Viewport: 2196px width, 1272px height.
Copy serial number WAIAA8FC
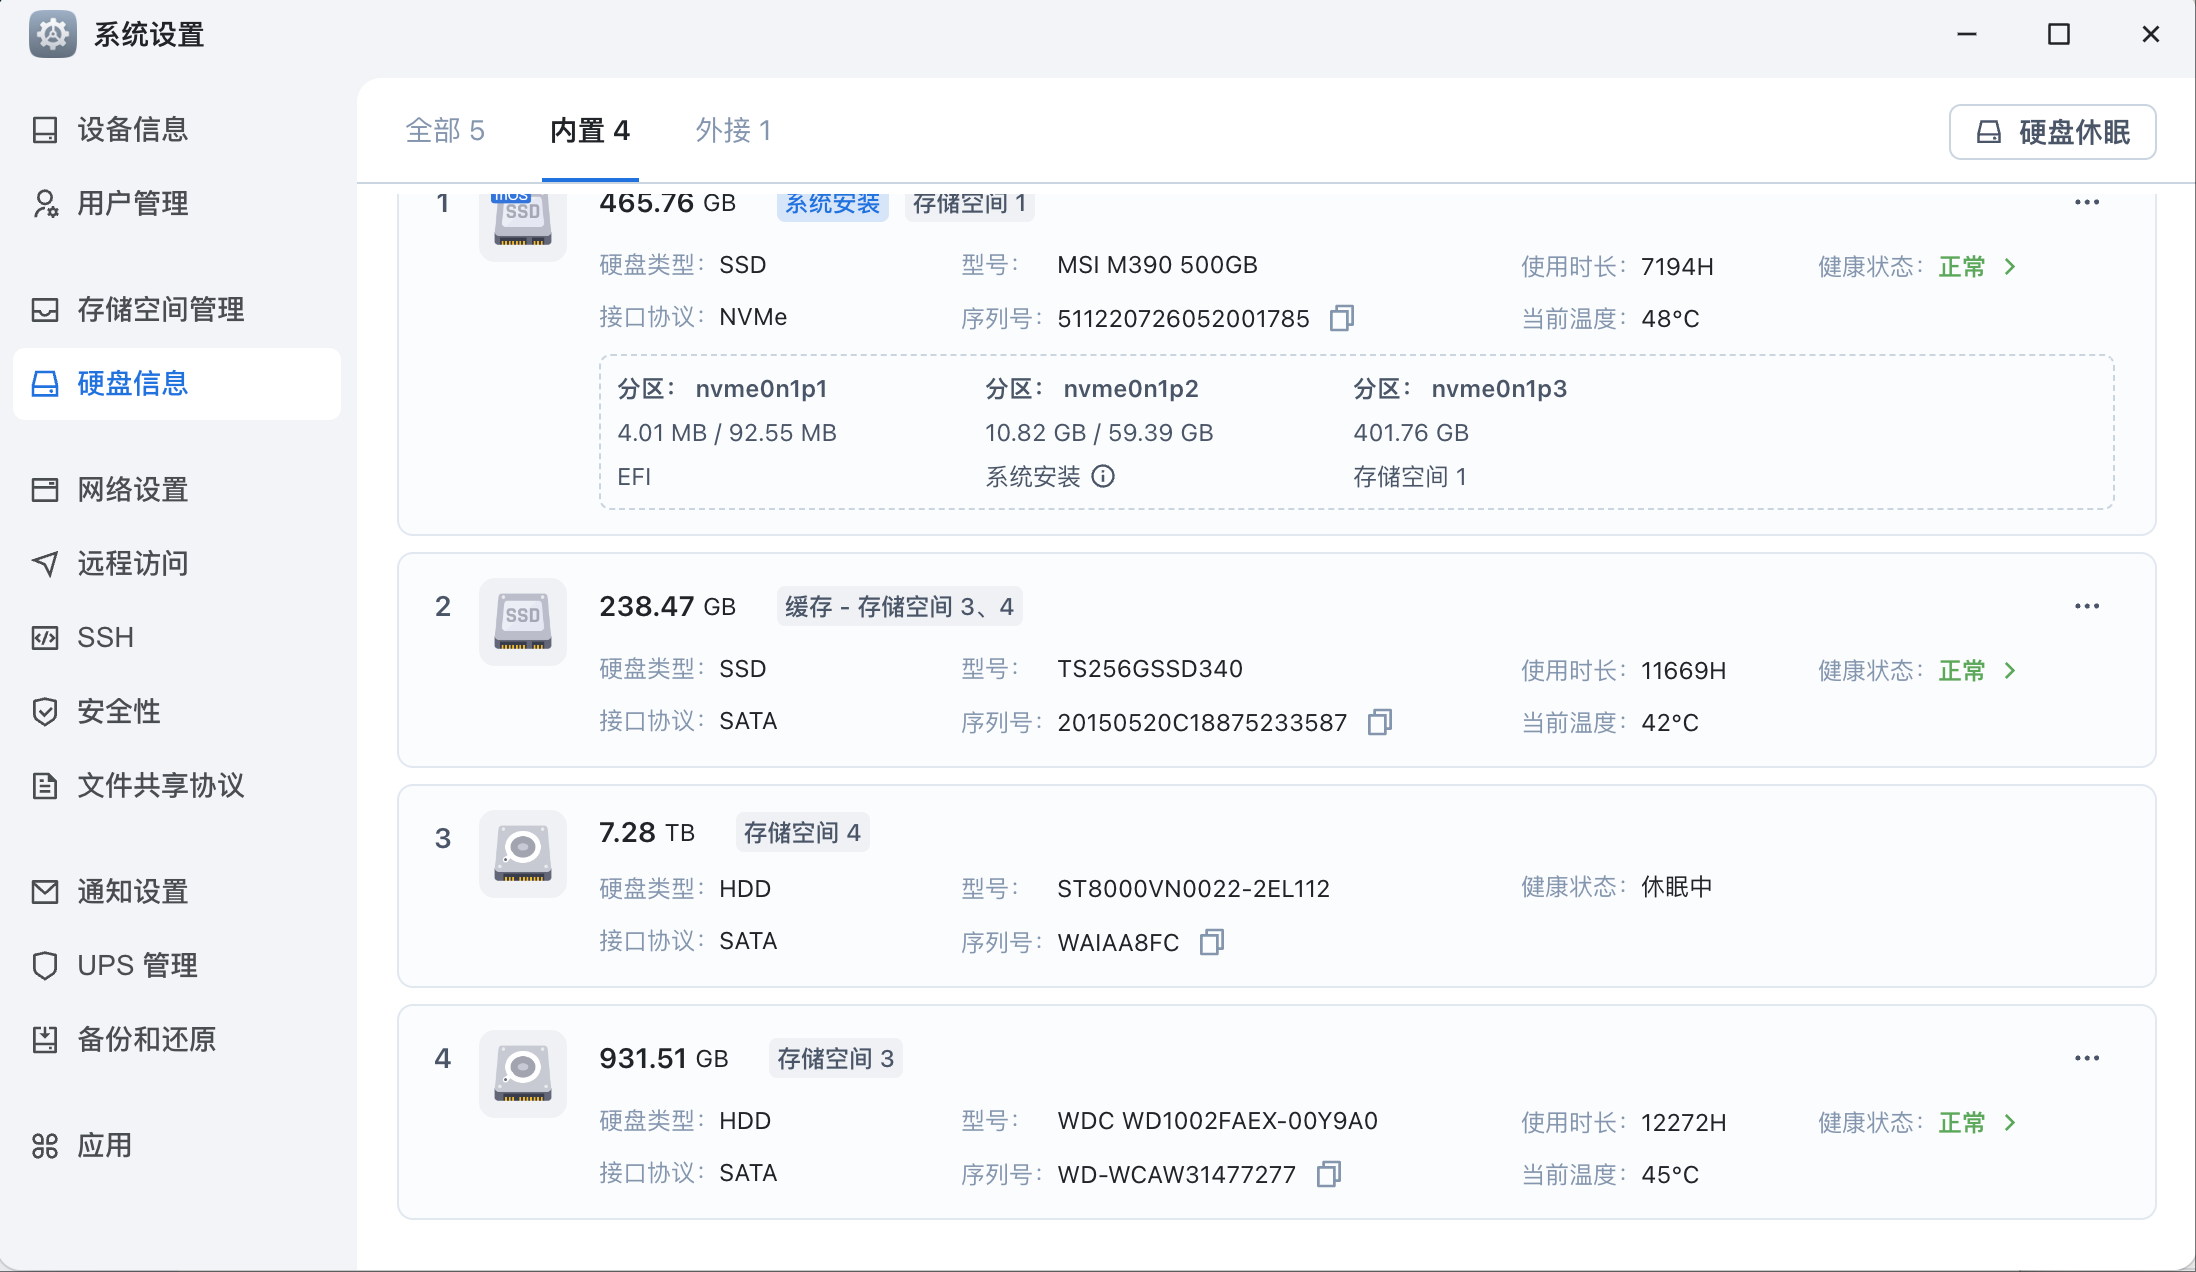(1211, 943)
